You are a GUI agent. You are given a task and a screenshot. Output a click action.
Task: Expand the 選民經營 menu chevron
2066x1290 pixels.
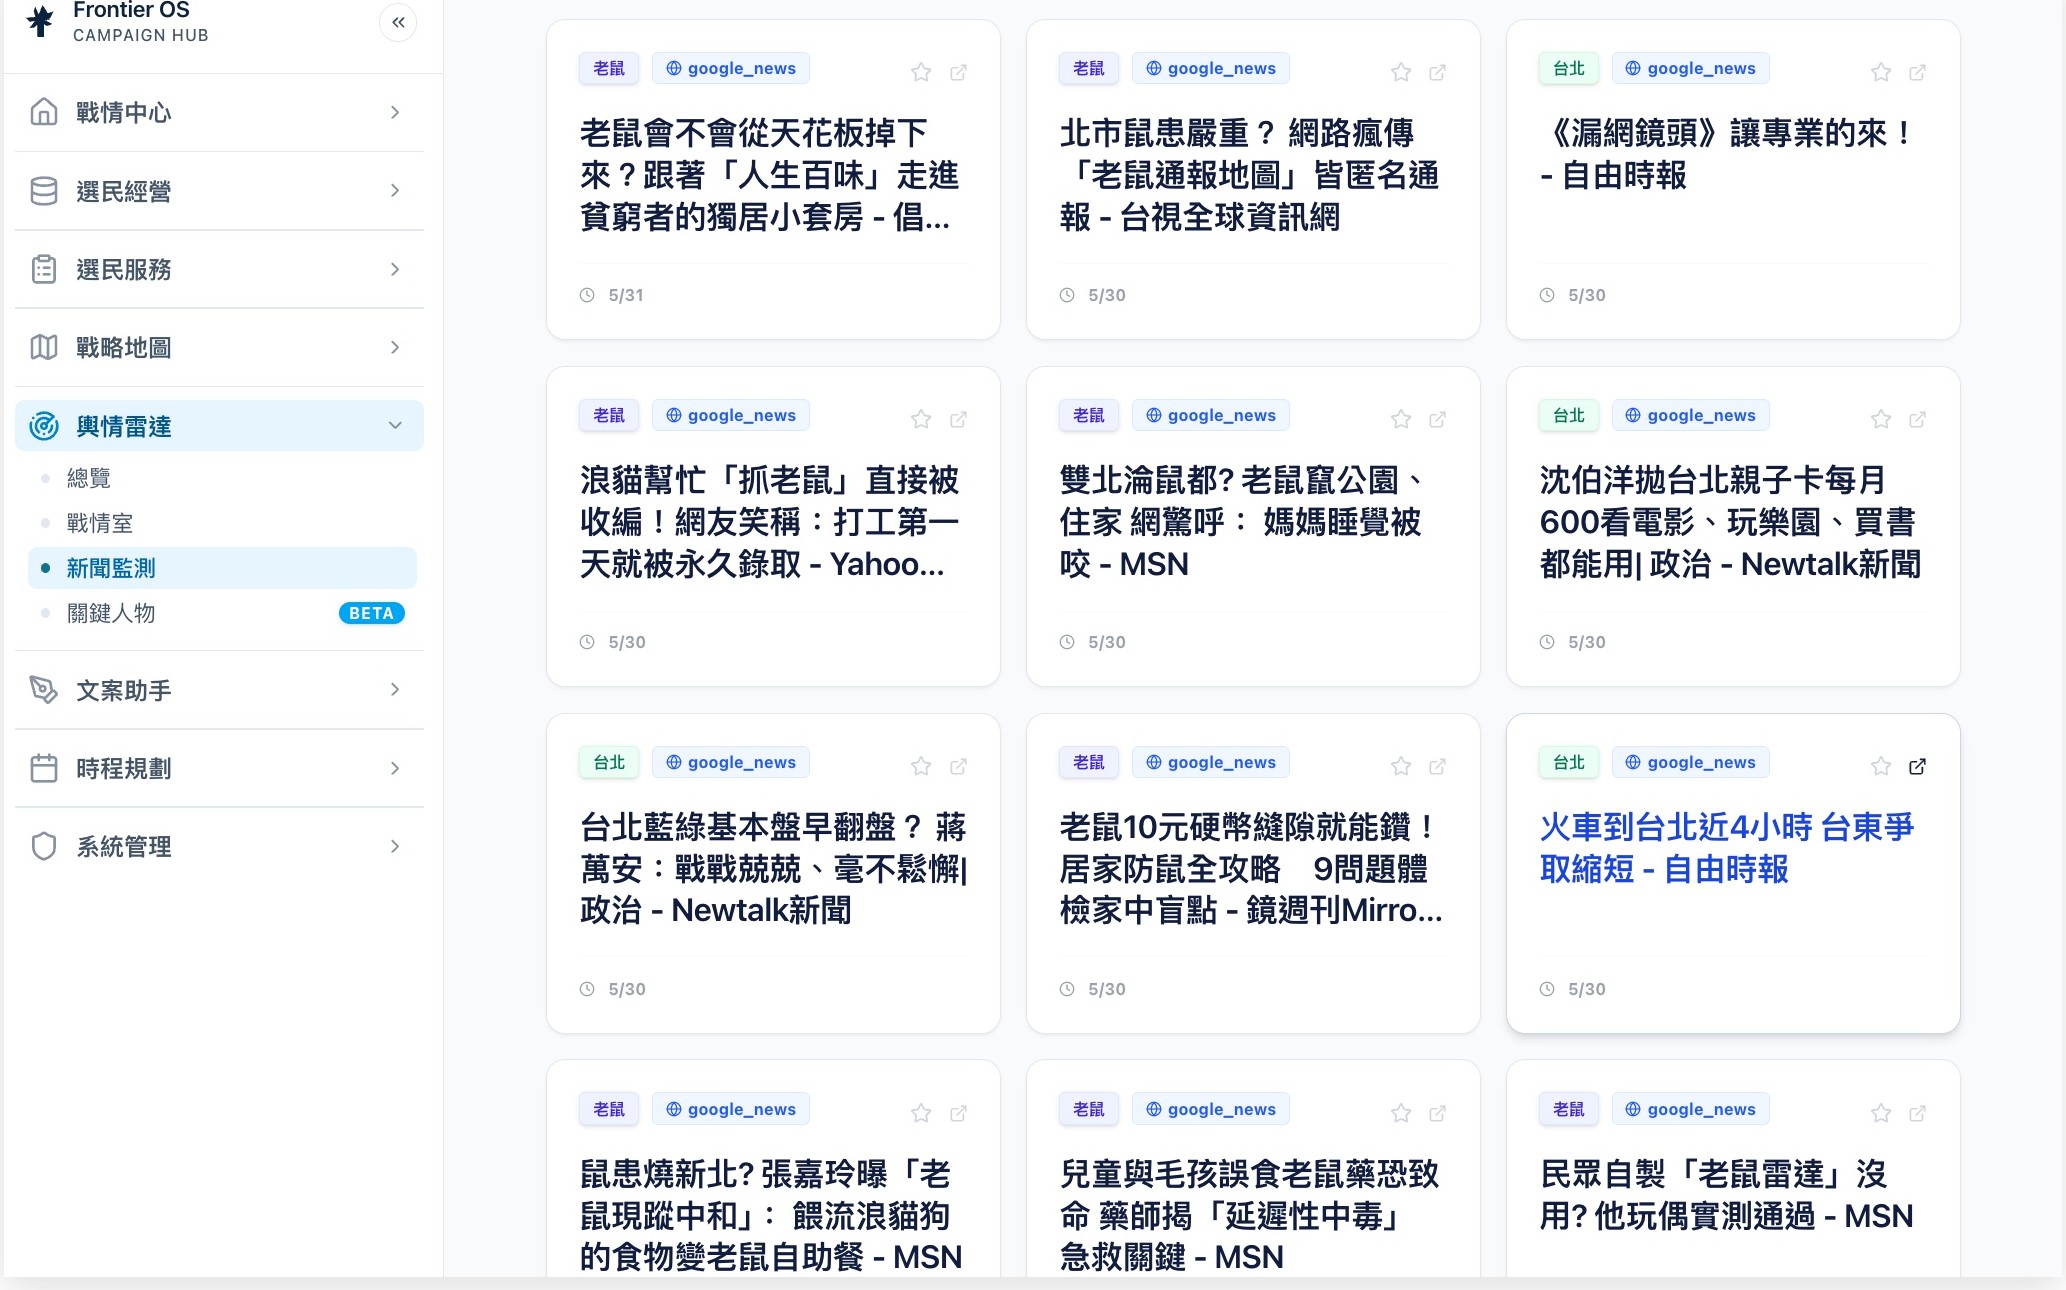click(395, 190)
